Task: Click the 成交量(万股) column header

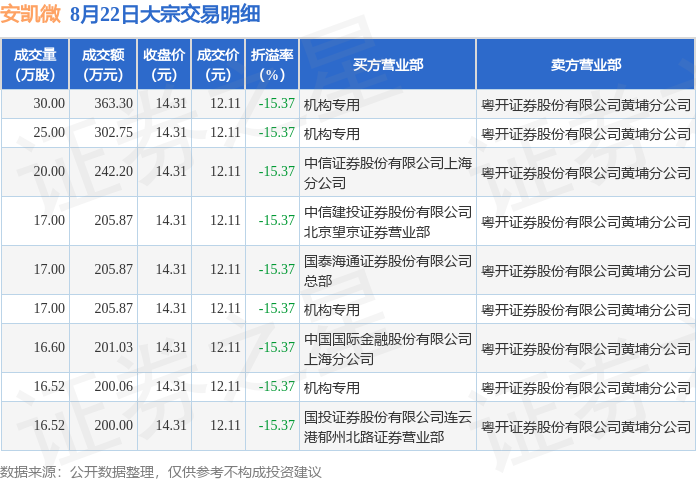Action: 35,64
